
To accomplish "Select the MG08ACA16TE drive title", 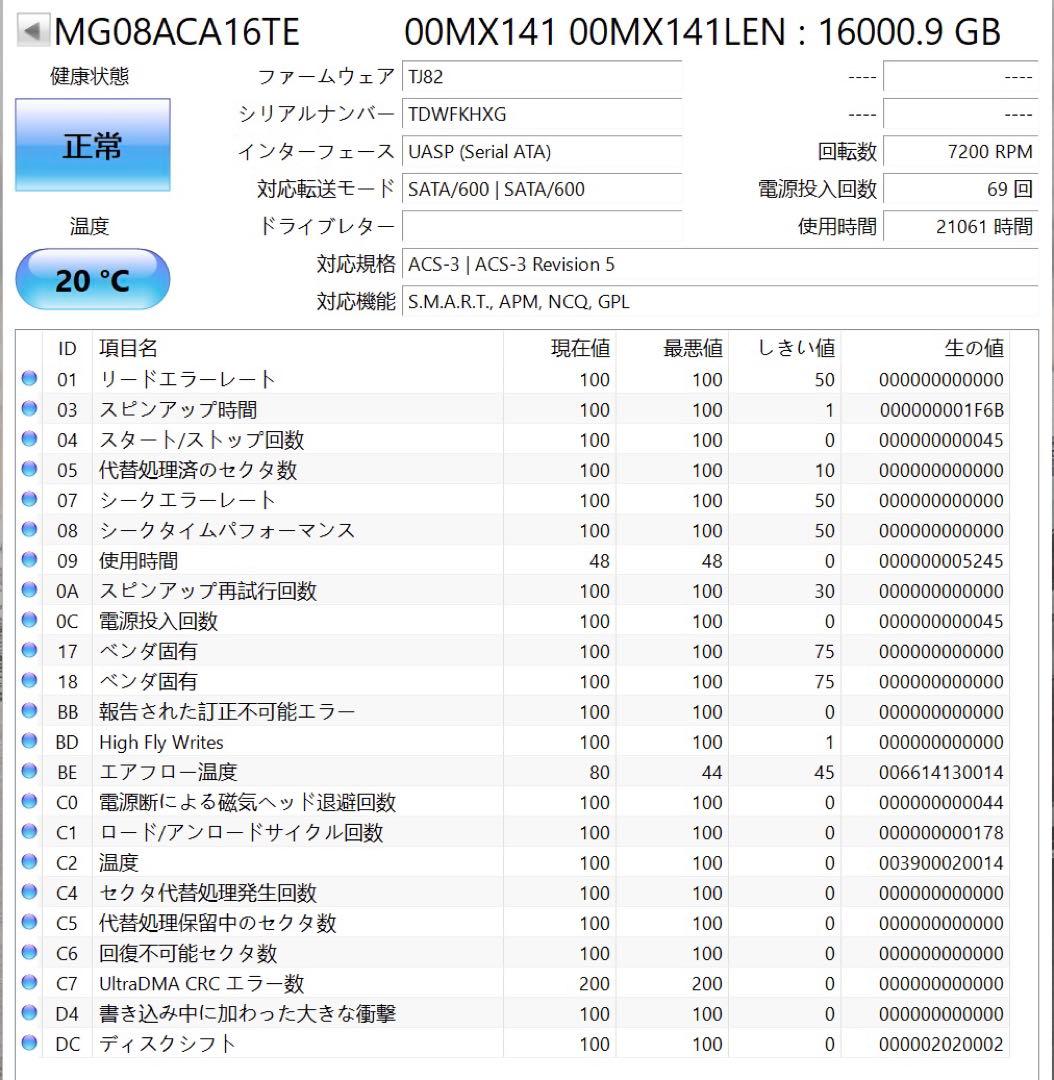I will click(x=176, y=32).
